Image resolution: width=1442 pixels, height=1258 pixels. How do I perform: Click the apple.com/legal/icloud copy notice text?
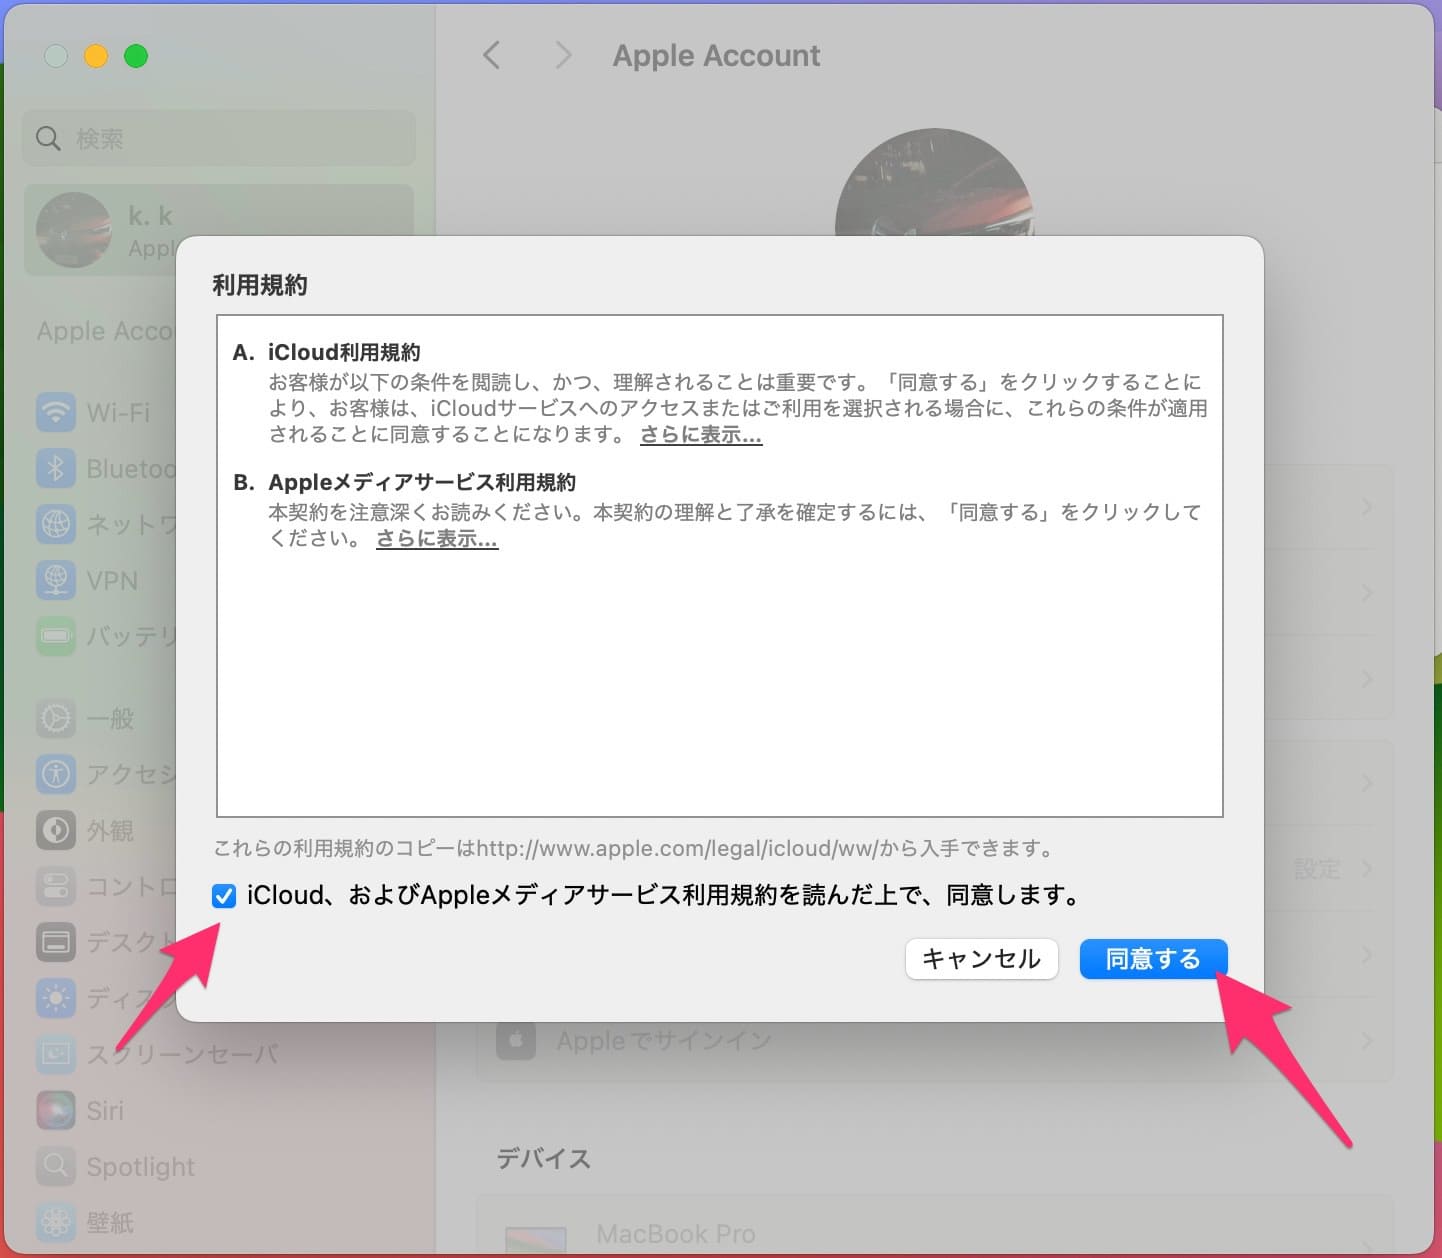[636, 849]
